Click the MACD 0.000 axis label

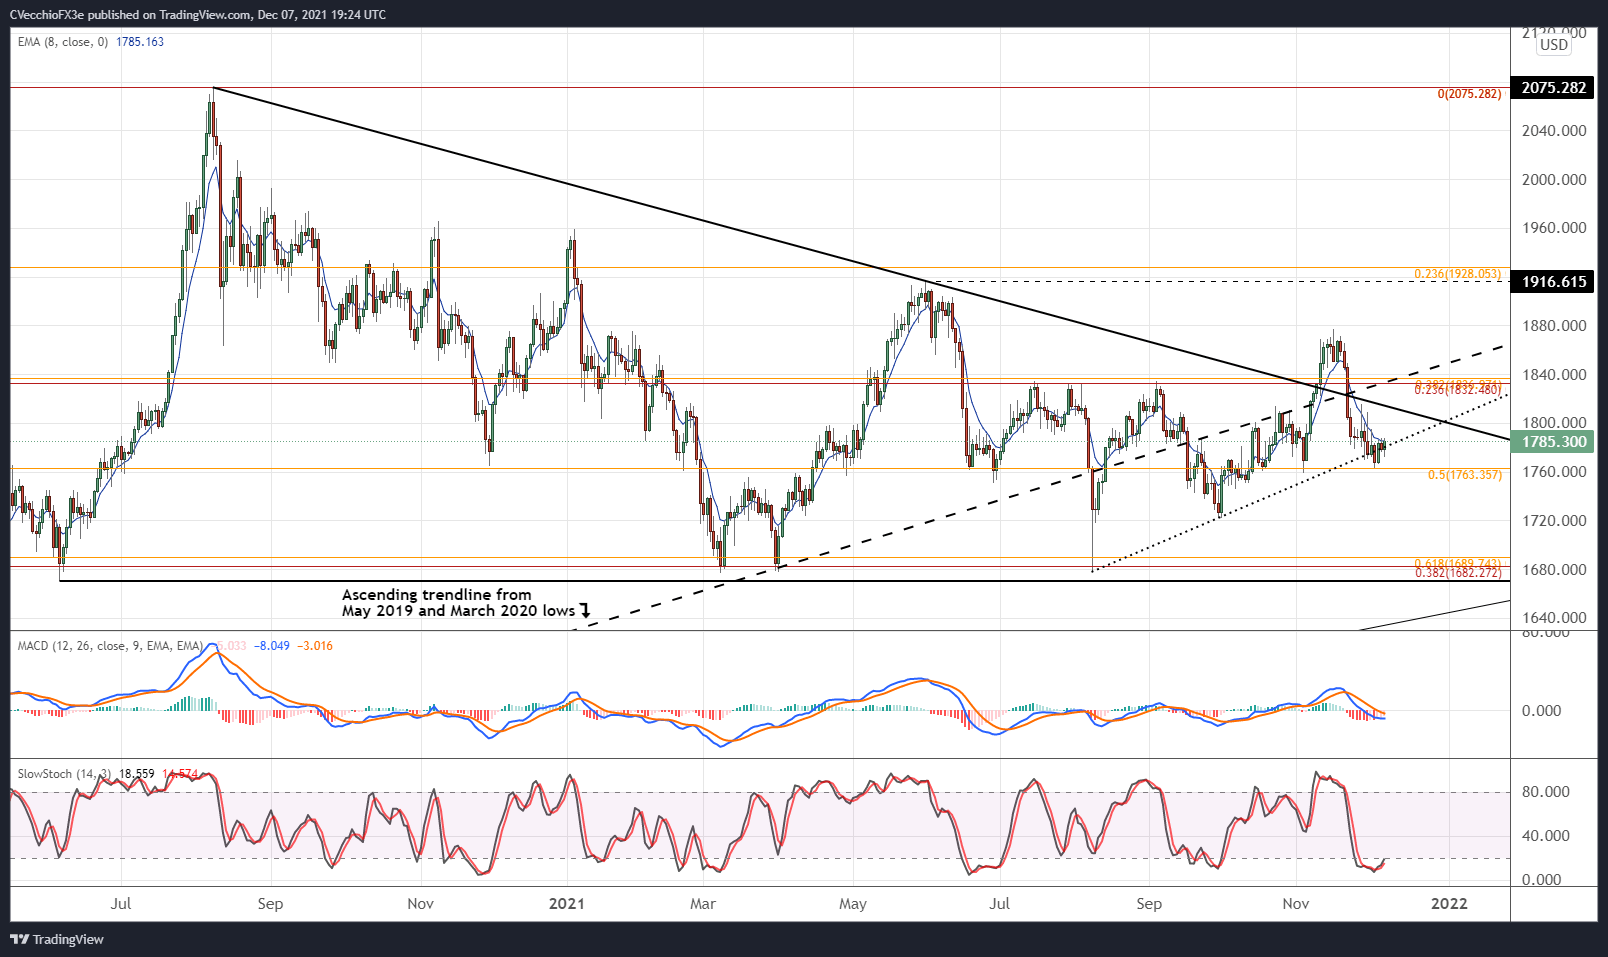click(x=1542, y=710)
